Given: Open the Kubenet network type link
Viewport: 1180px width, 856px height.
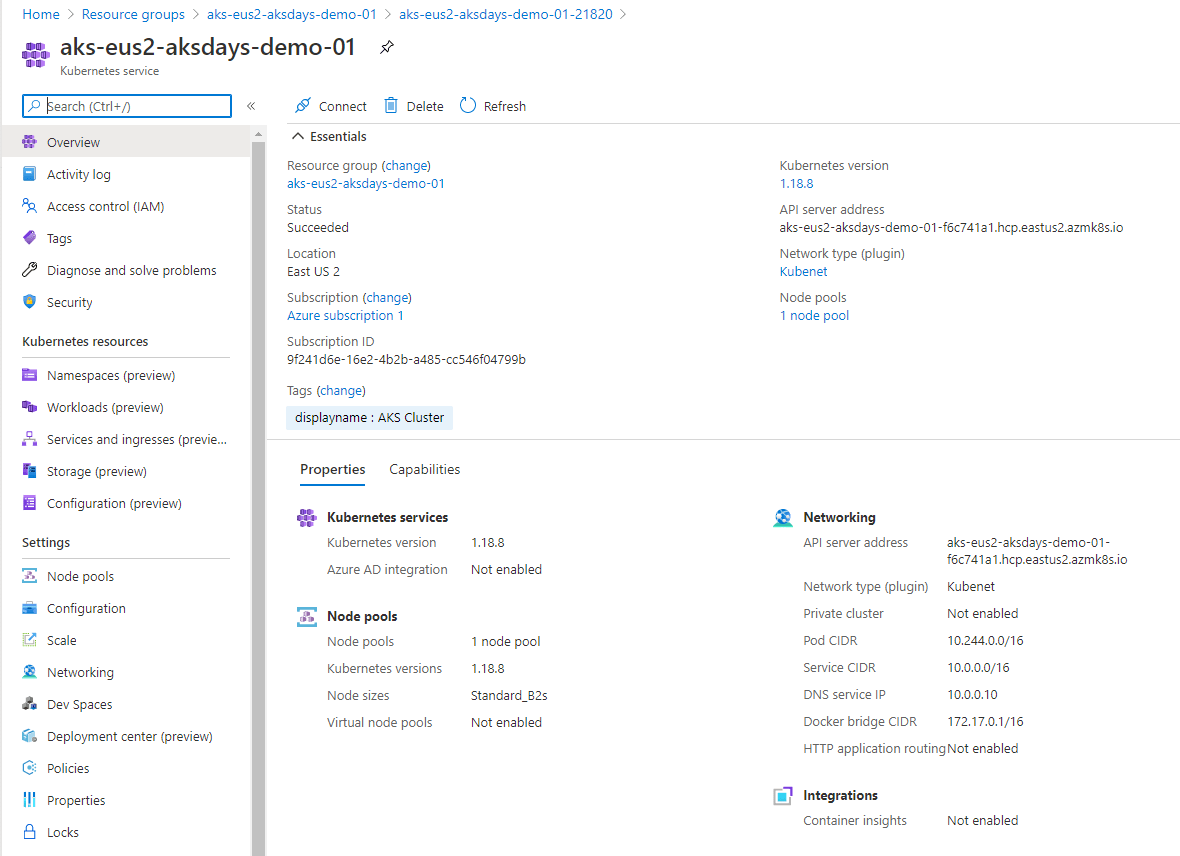Looking at the screenshot, I should [803, 272].
